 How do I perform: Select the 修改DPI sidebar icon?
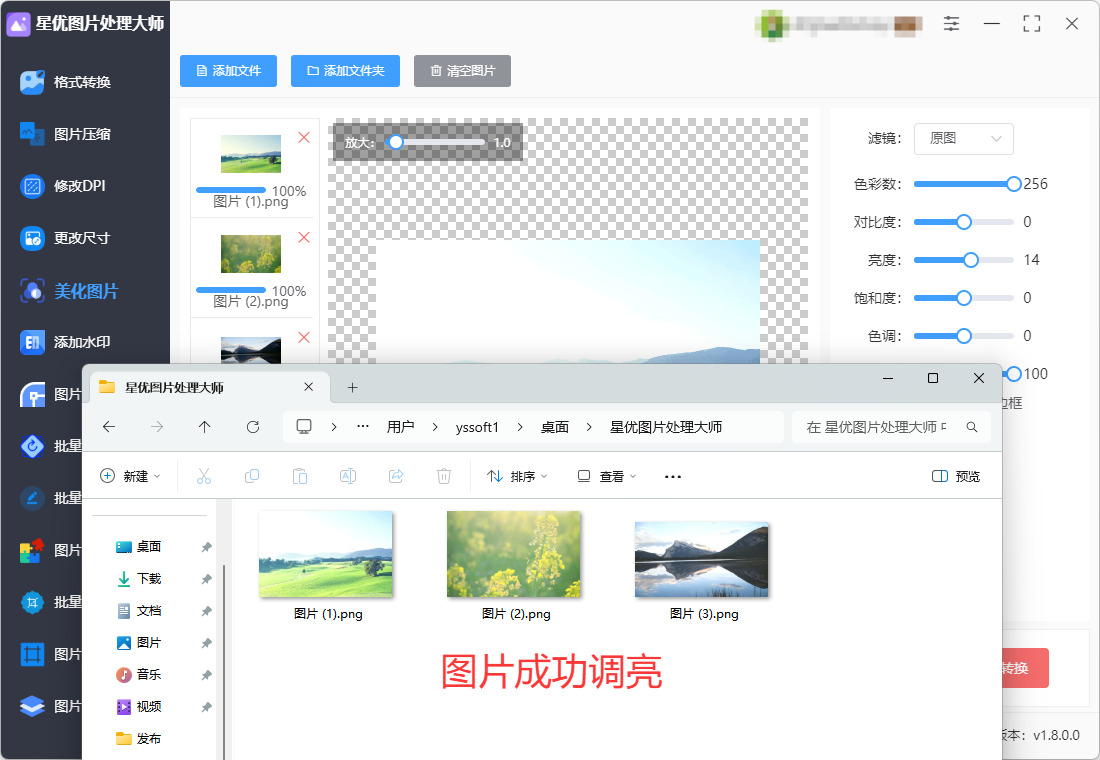[x=32, y=186]
